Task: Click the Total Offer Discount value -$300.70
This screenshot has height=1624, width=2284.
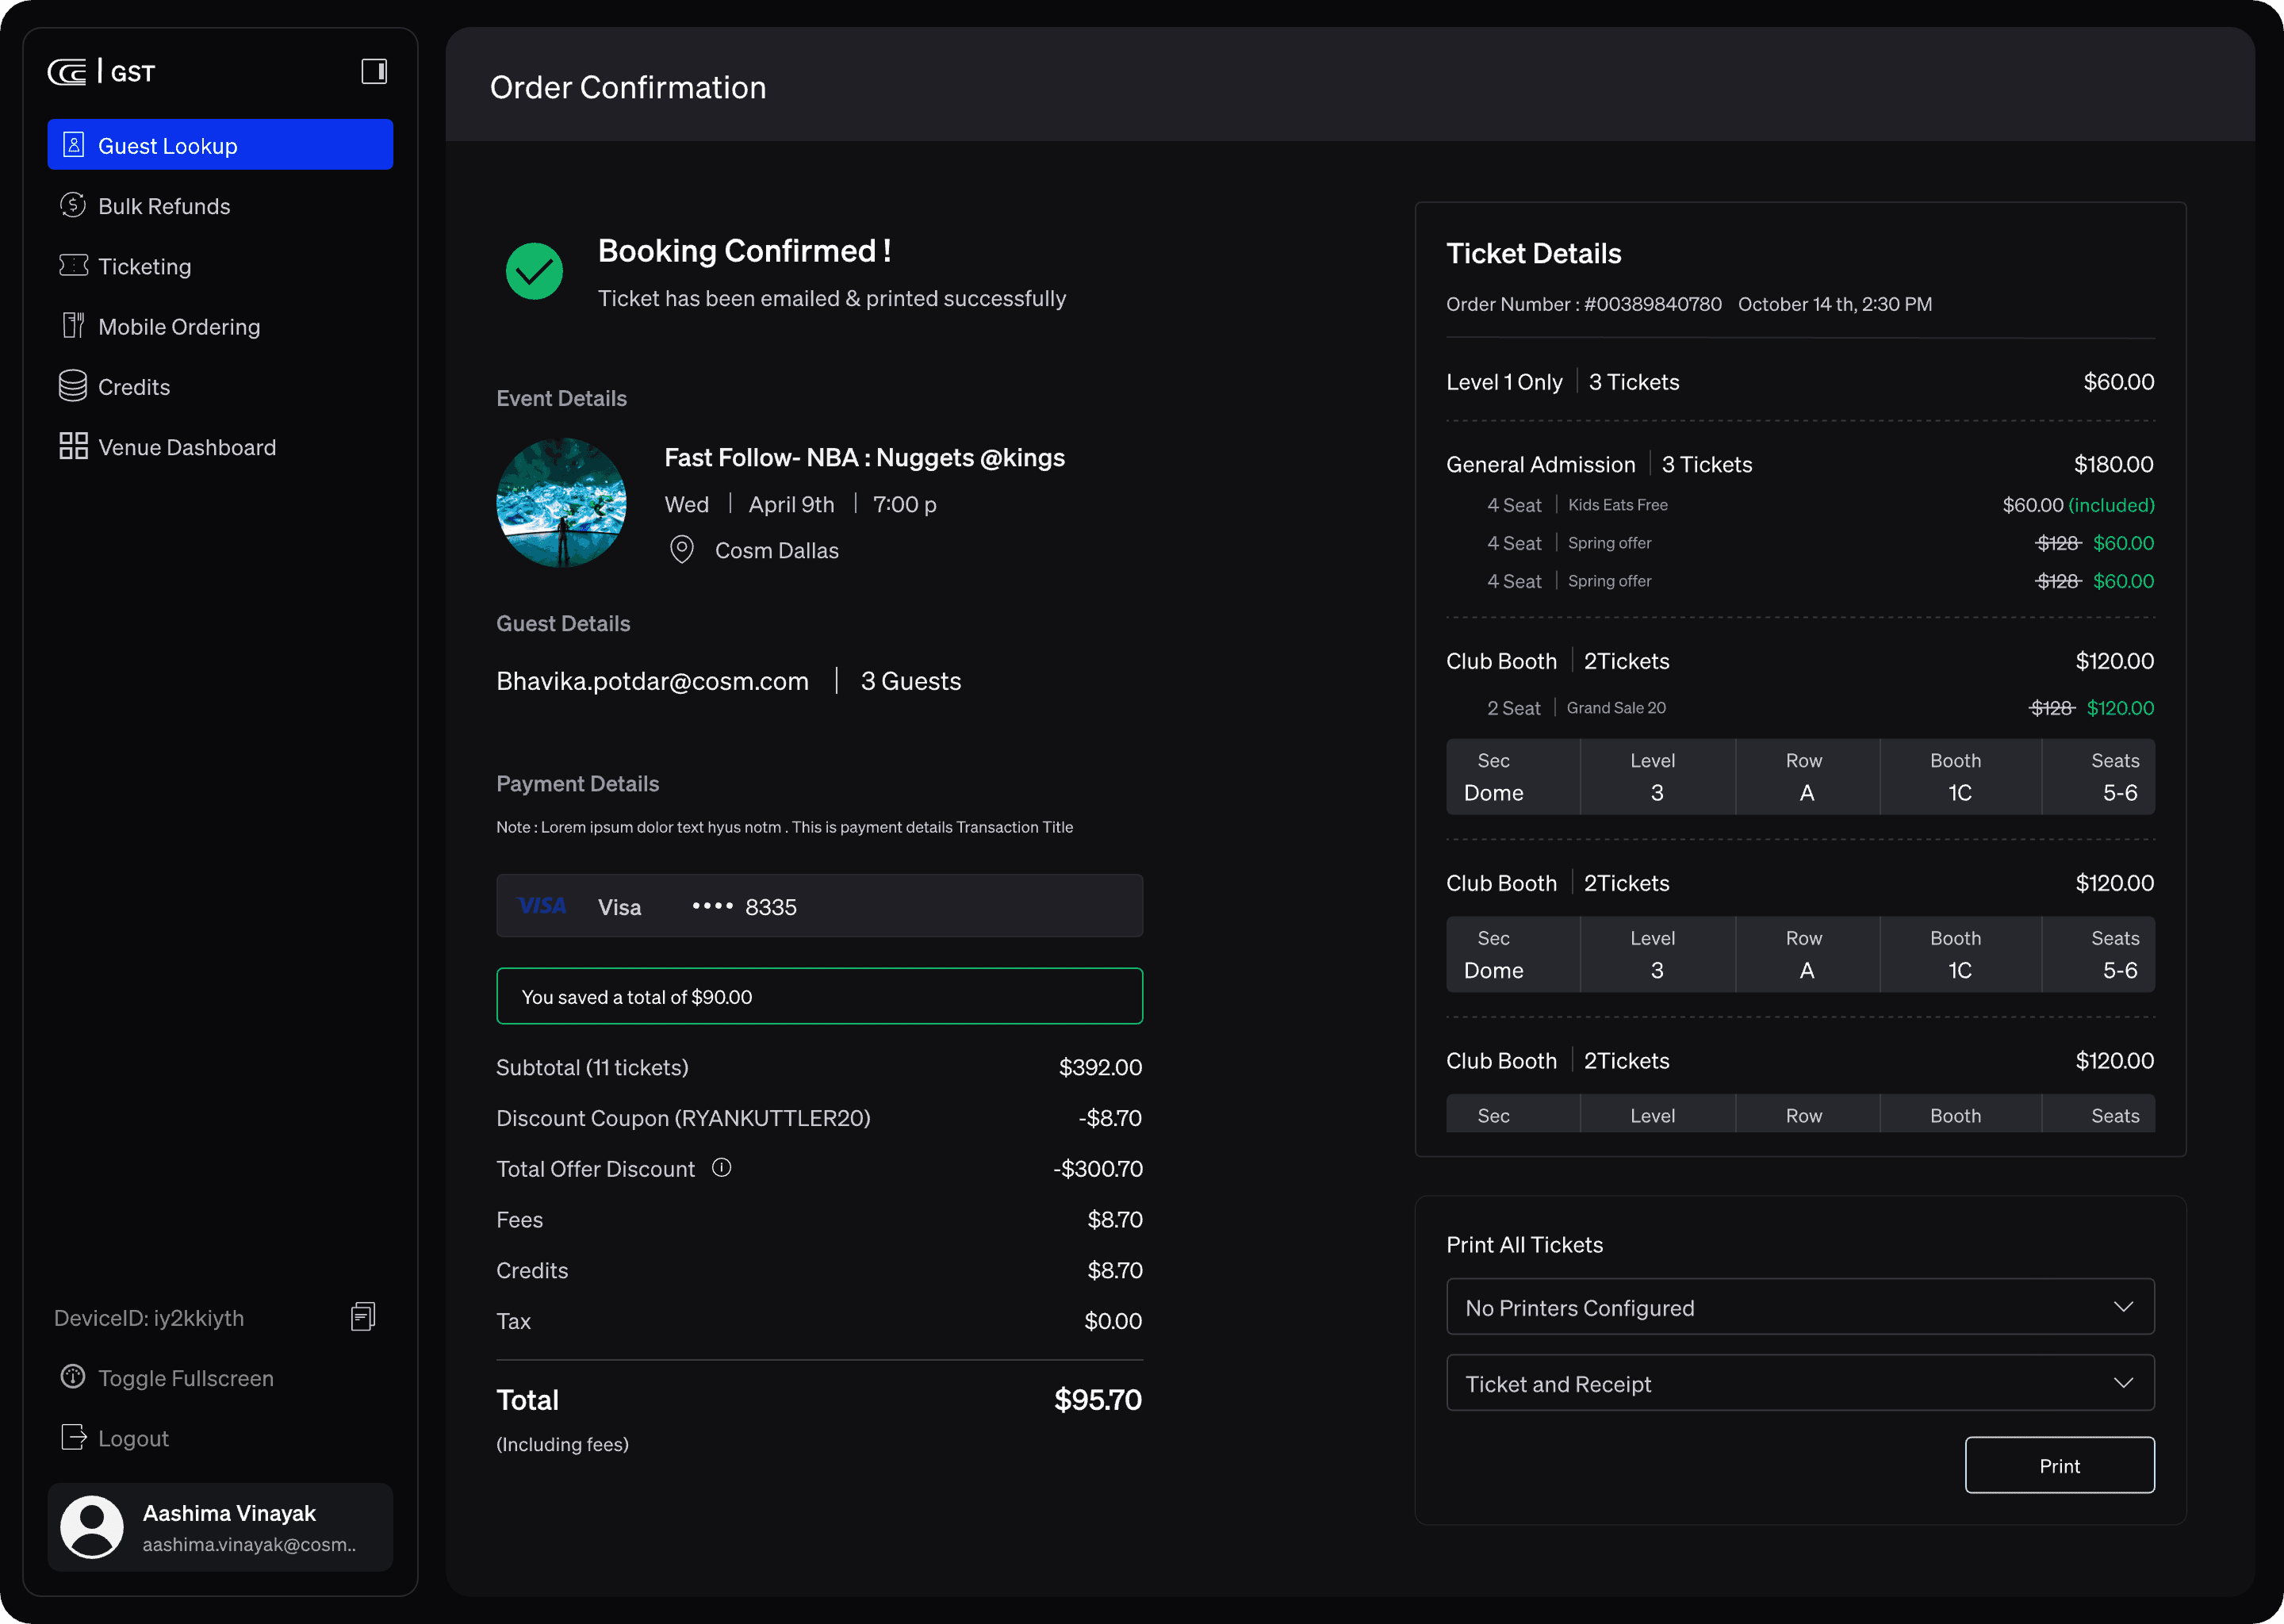Action: coord(1097,1169)
